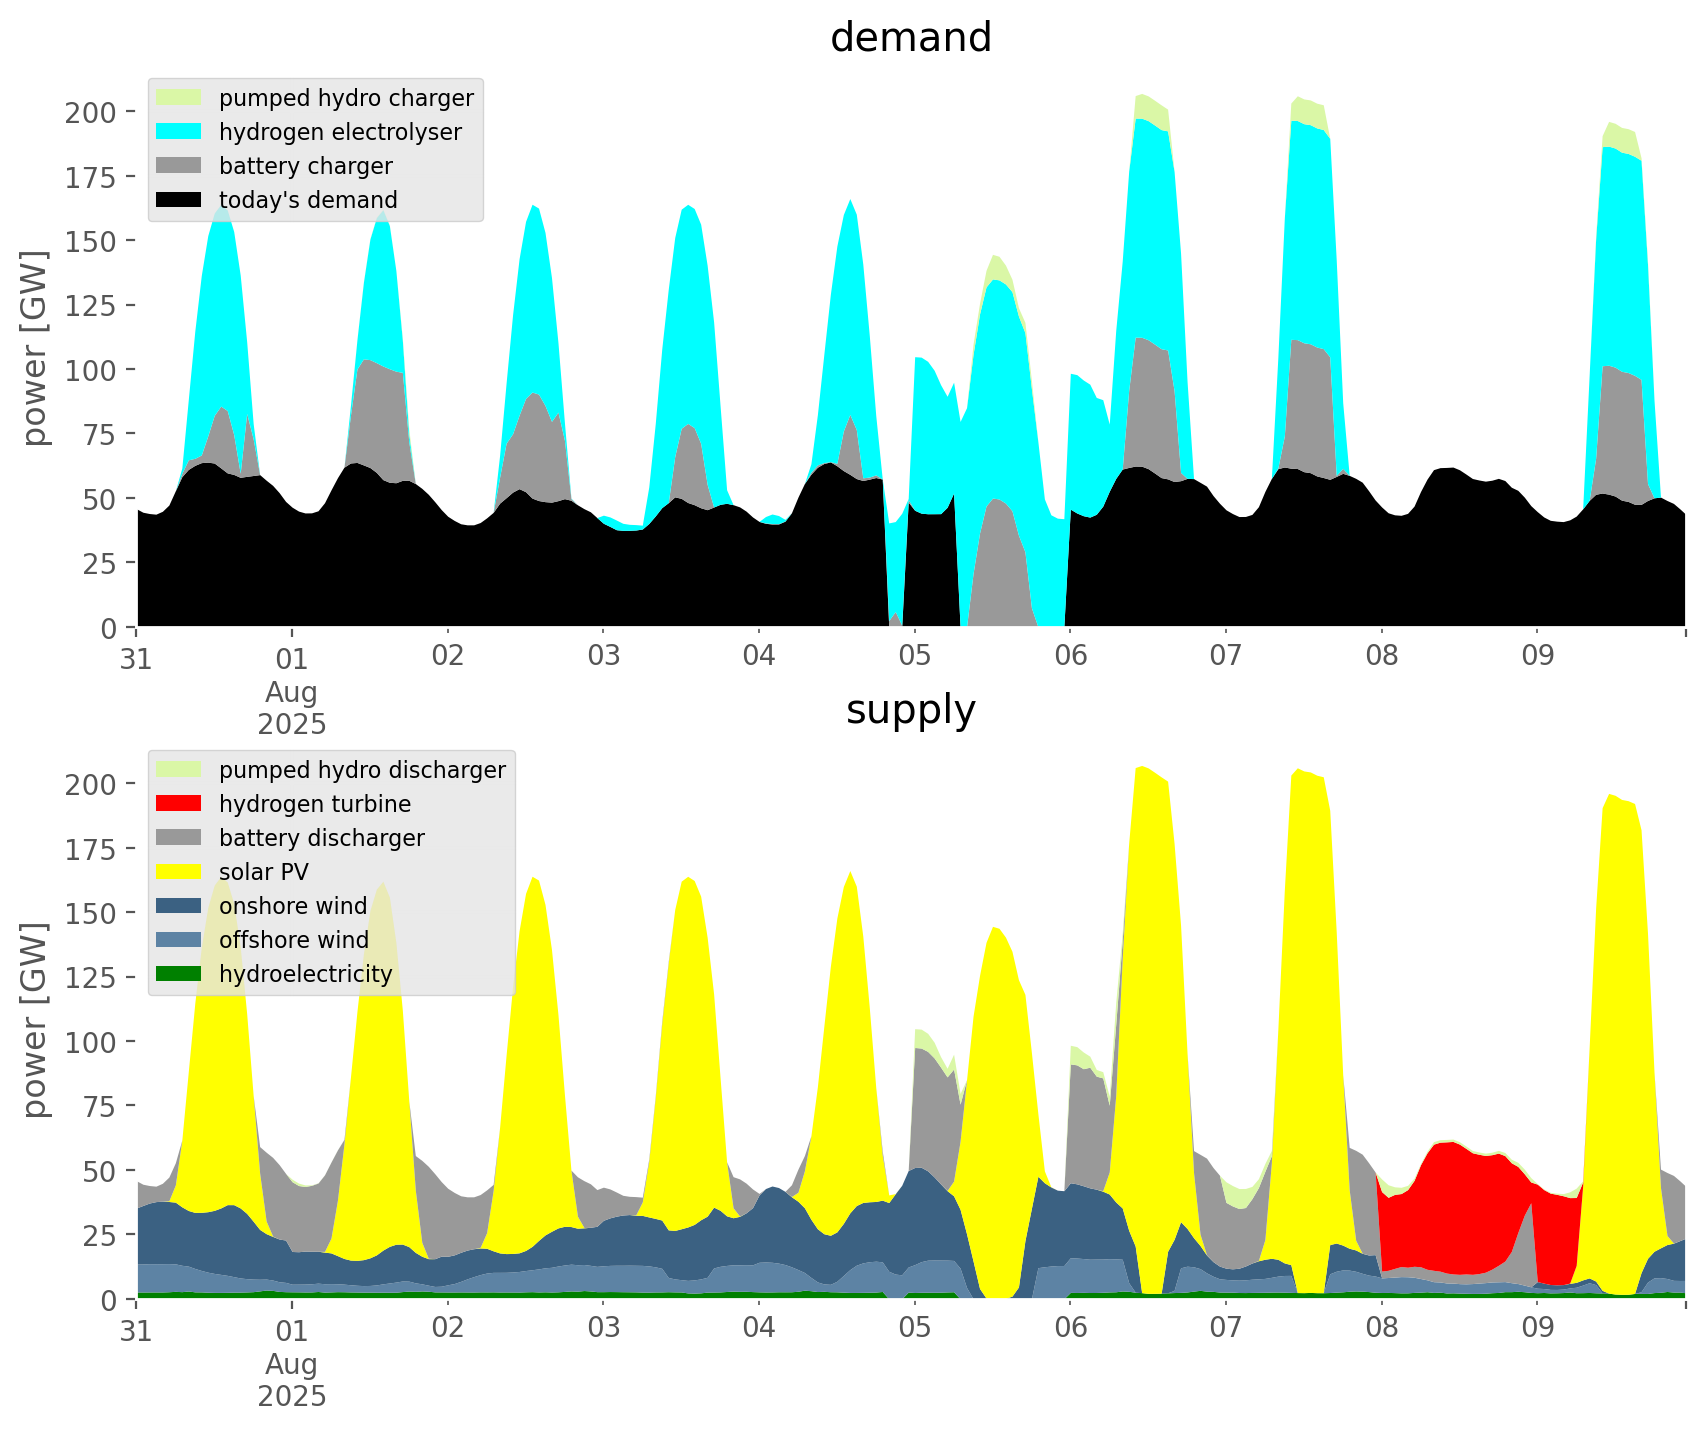This screenshot has height=1431, width=1706.
Task: Click the black today's demand legend swatch
Action: click(x=179, y=200)
